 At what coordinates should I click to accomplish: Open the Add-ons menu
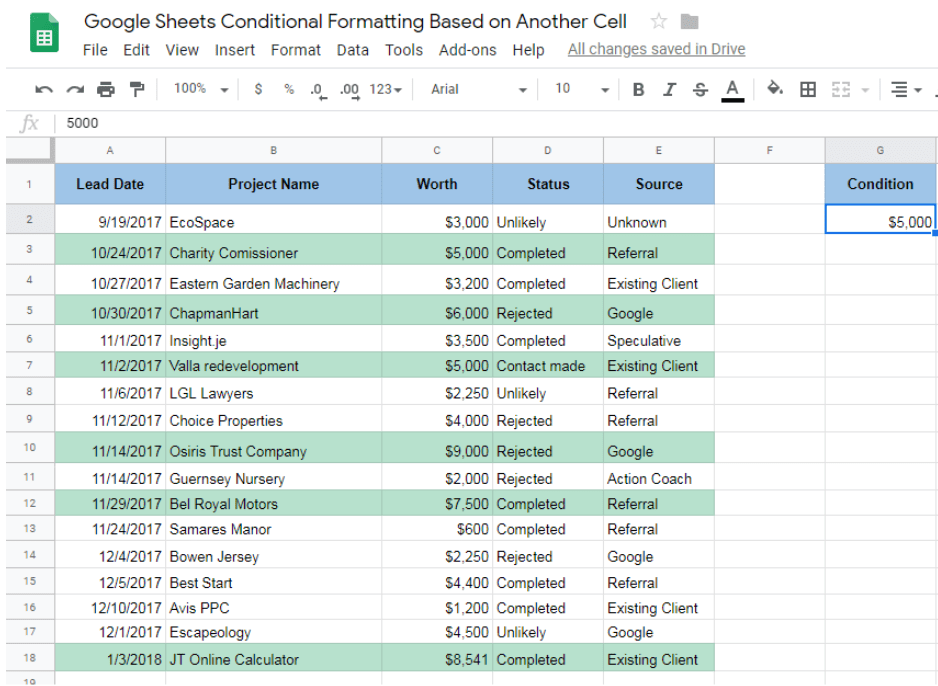(x=467, y=50)
